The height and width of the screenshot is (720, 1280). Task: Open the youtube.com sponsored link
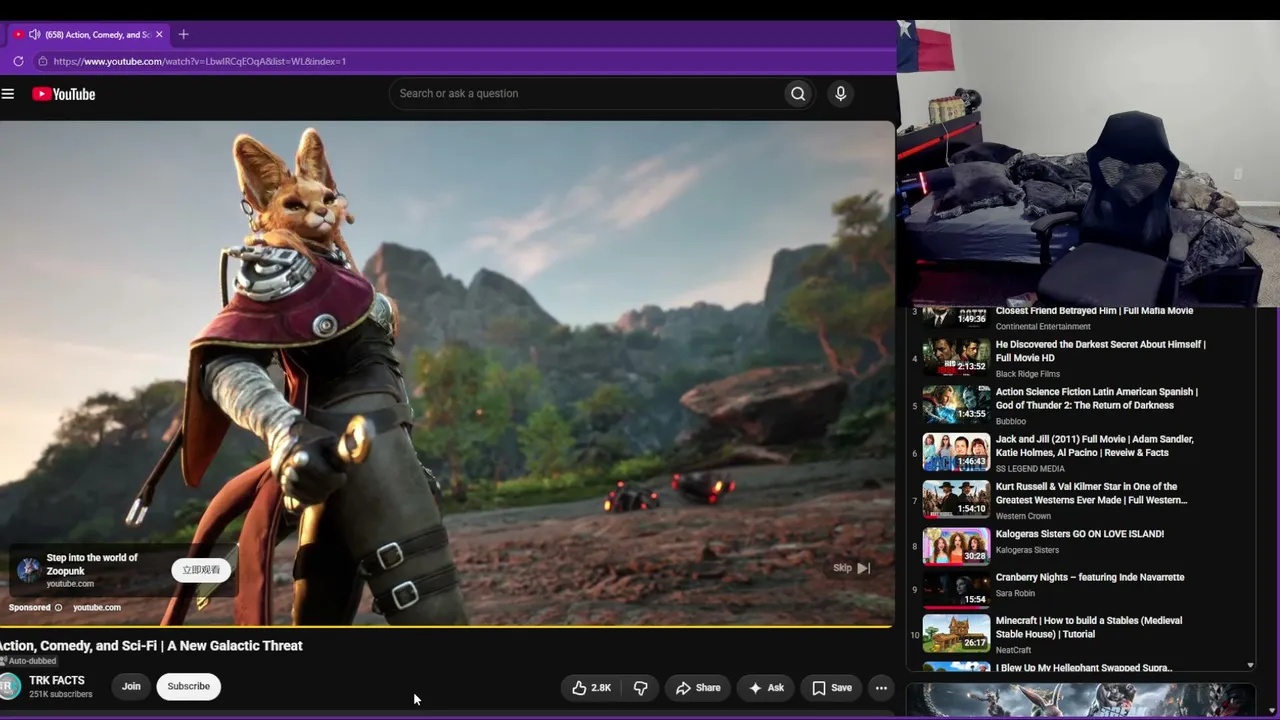pyautogui.click(x=97, y=608)
